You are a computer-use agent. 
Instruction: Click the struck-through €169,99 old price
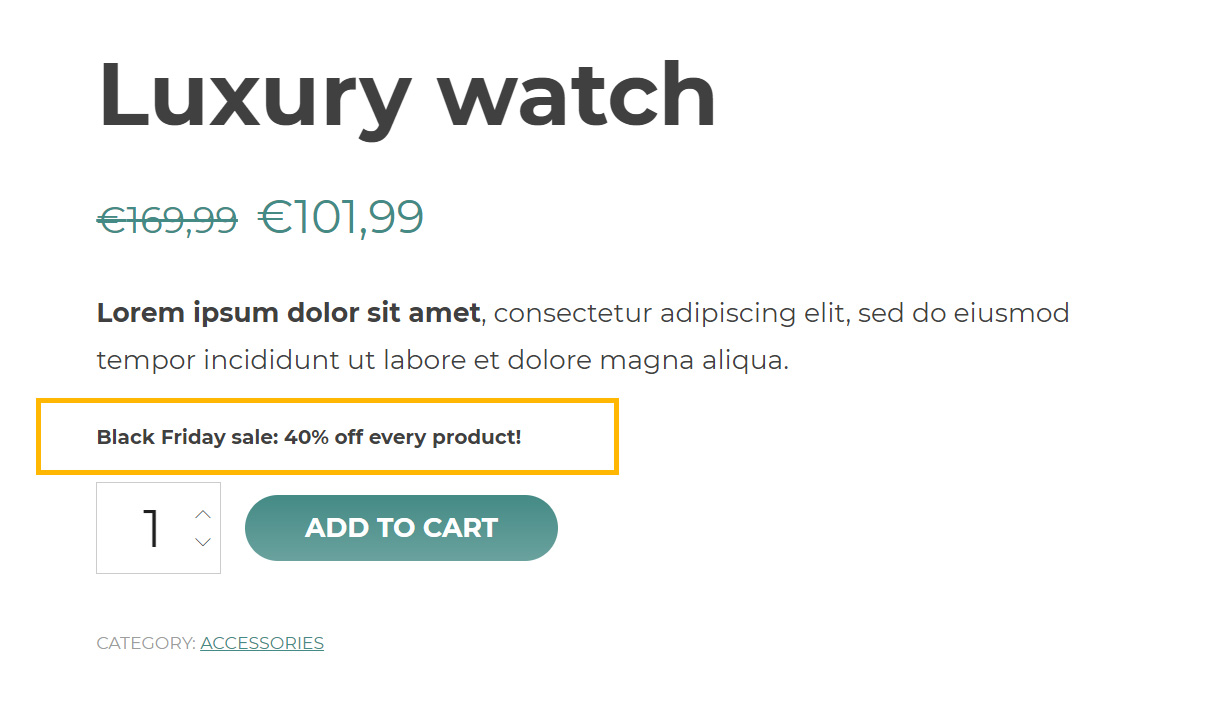[x=167, y=220]
